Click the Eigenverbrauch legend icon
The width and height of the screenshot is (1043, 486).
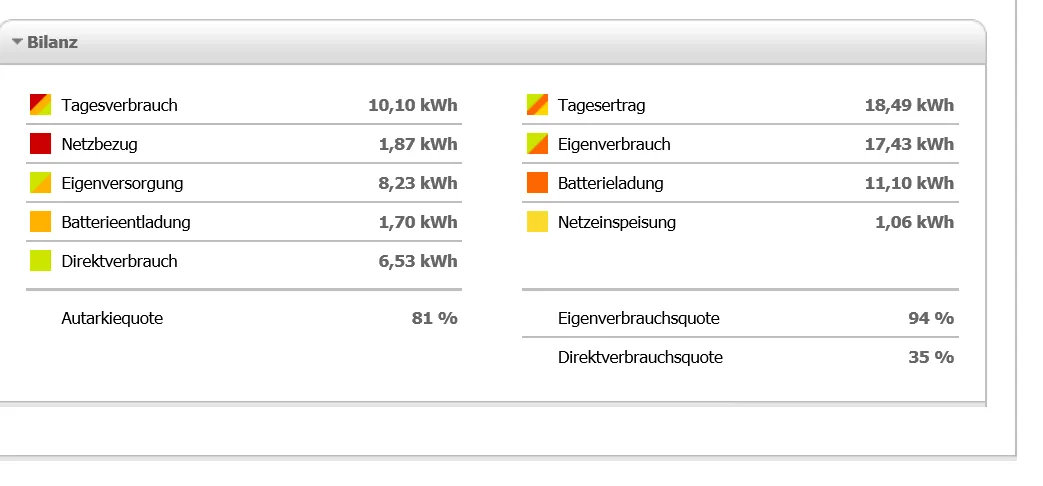537,144
